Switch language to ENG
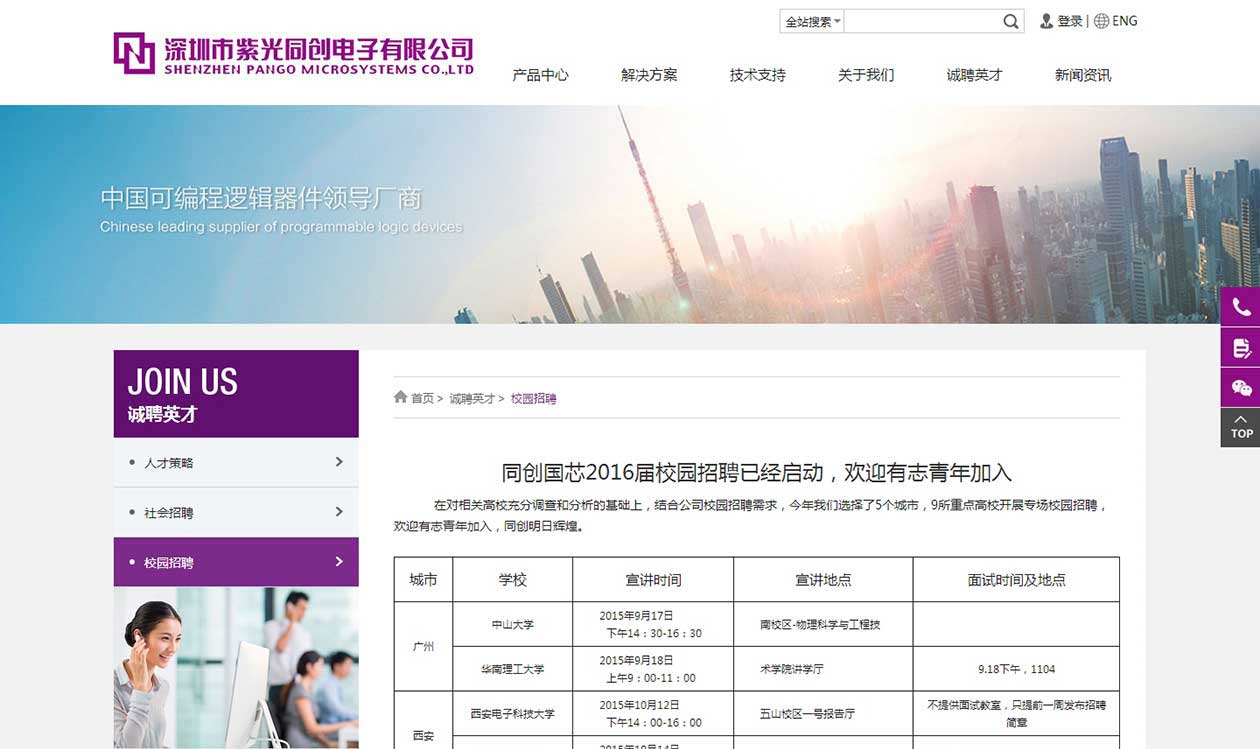 tap(1124, 21)
